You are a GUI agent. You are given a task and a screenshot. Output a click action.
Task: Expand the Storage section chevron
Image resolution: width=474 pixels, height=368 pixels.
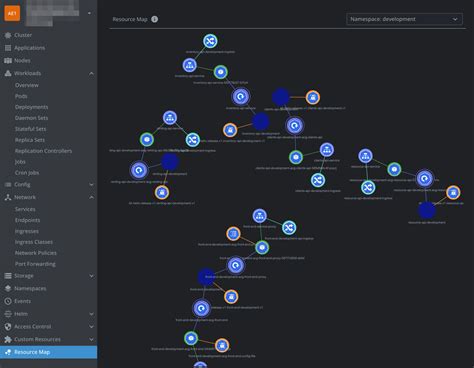[x=91, y=276]
